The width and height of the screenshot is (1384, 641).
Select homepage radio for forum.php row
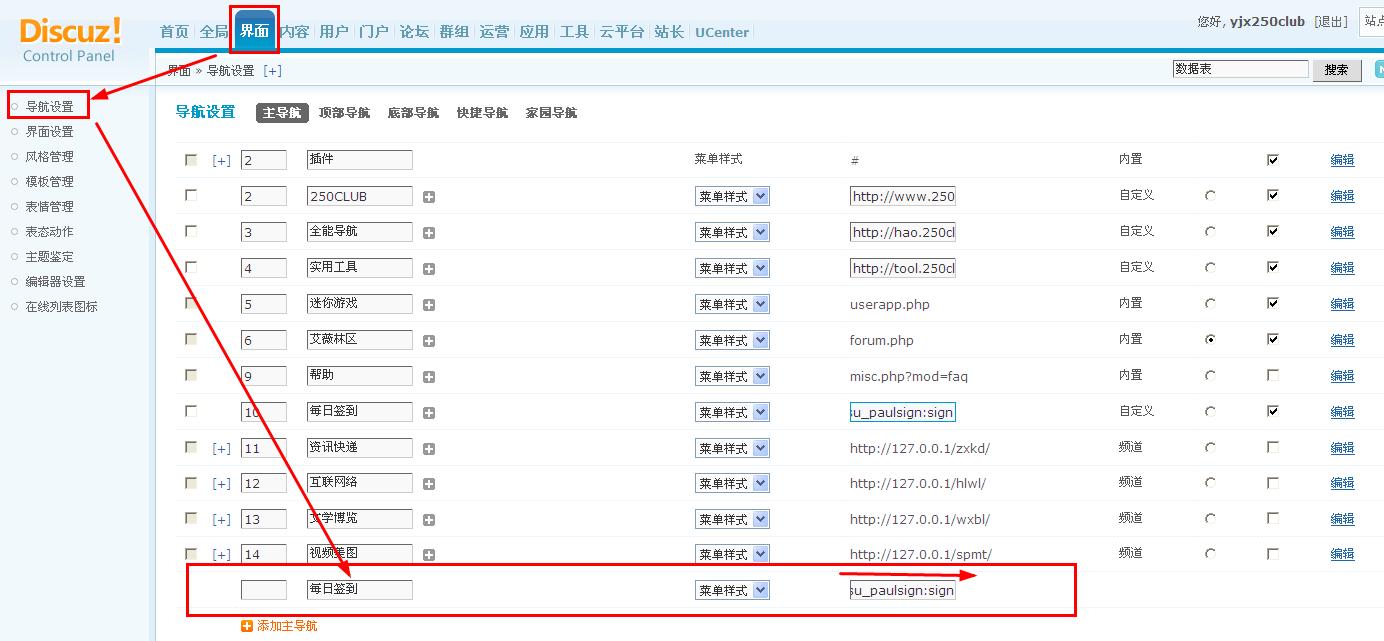click(1211, 340)
